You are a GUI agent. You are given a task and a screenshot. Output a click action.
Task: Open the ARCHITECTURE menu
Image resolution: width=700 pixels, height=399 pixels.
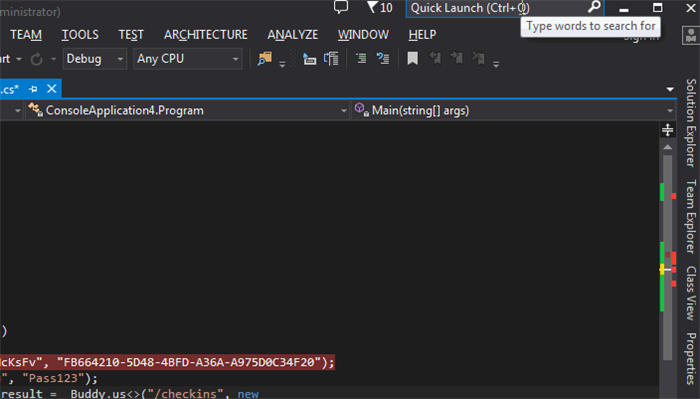(205, 35)
